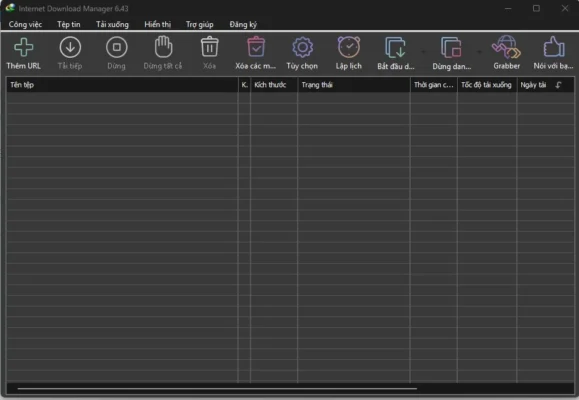Click the Thêm URL plus icon
The height and width of the screenshot is (400, 579).
click(x=24, y=47)
